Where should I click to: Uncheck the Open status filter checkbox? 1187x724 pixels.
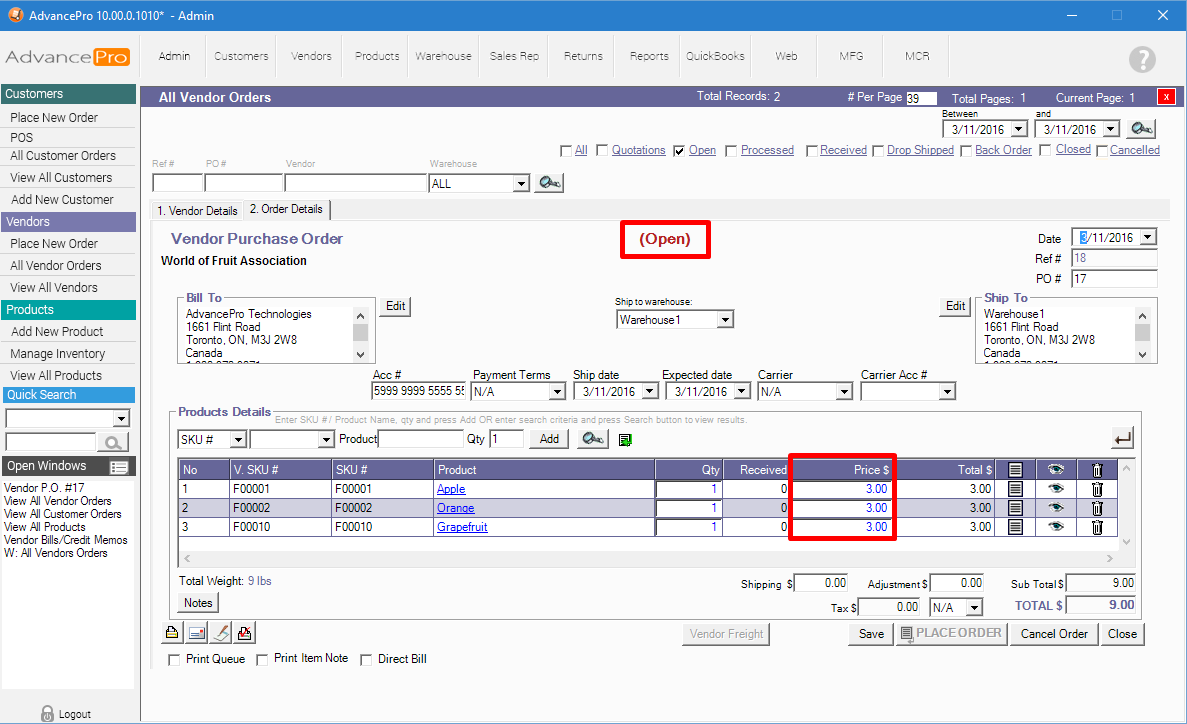[680, 151]
